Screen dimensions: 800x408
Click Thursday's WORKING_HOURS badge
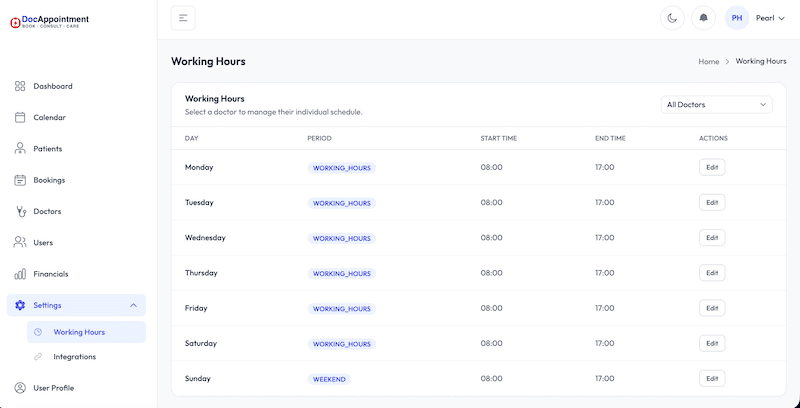(x=342, y=273)
